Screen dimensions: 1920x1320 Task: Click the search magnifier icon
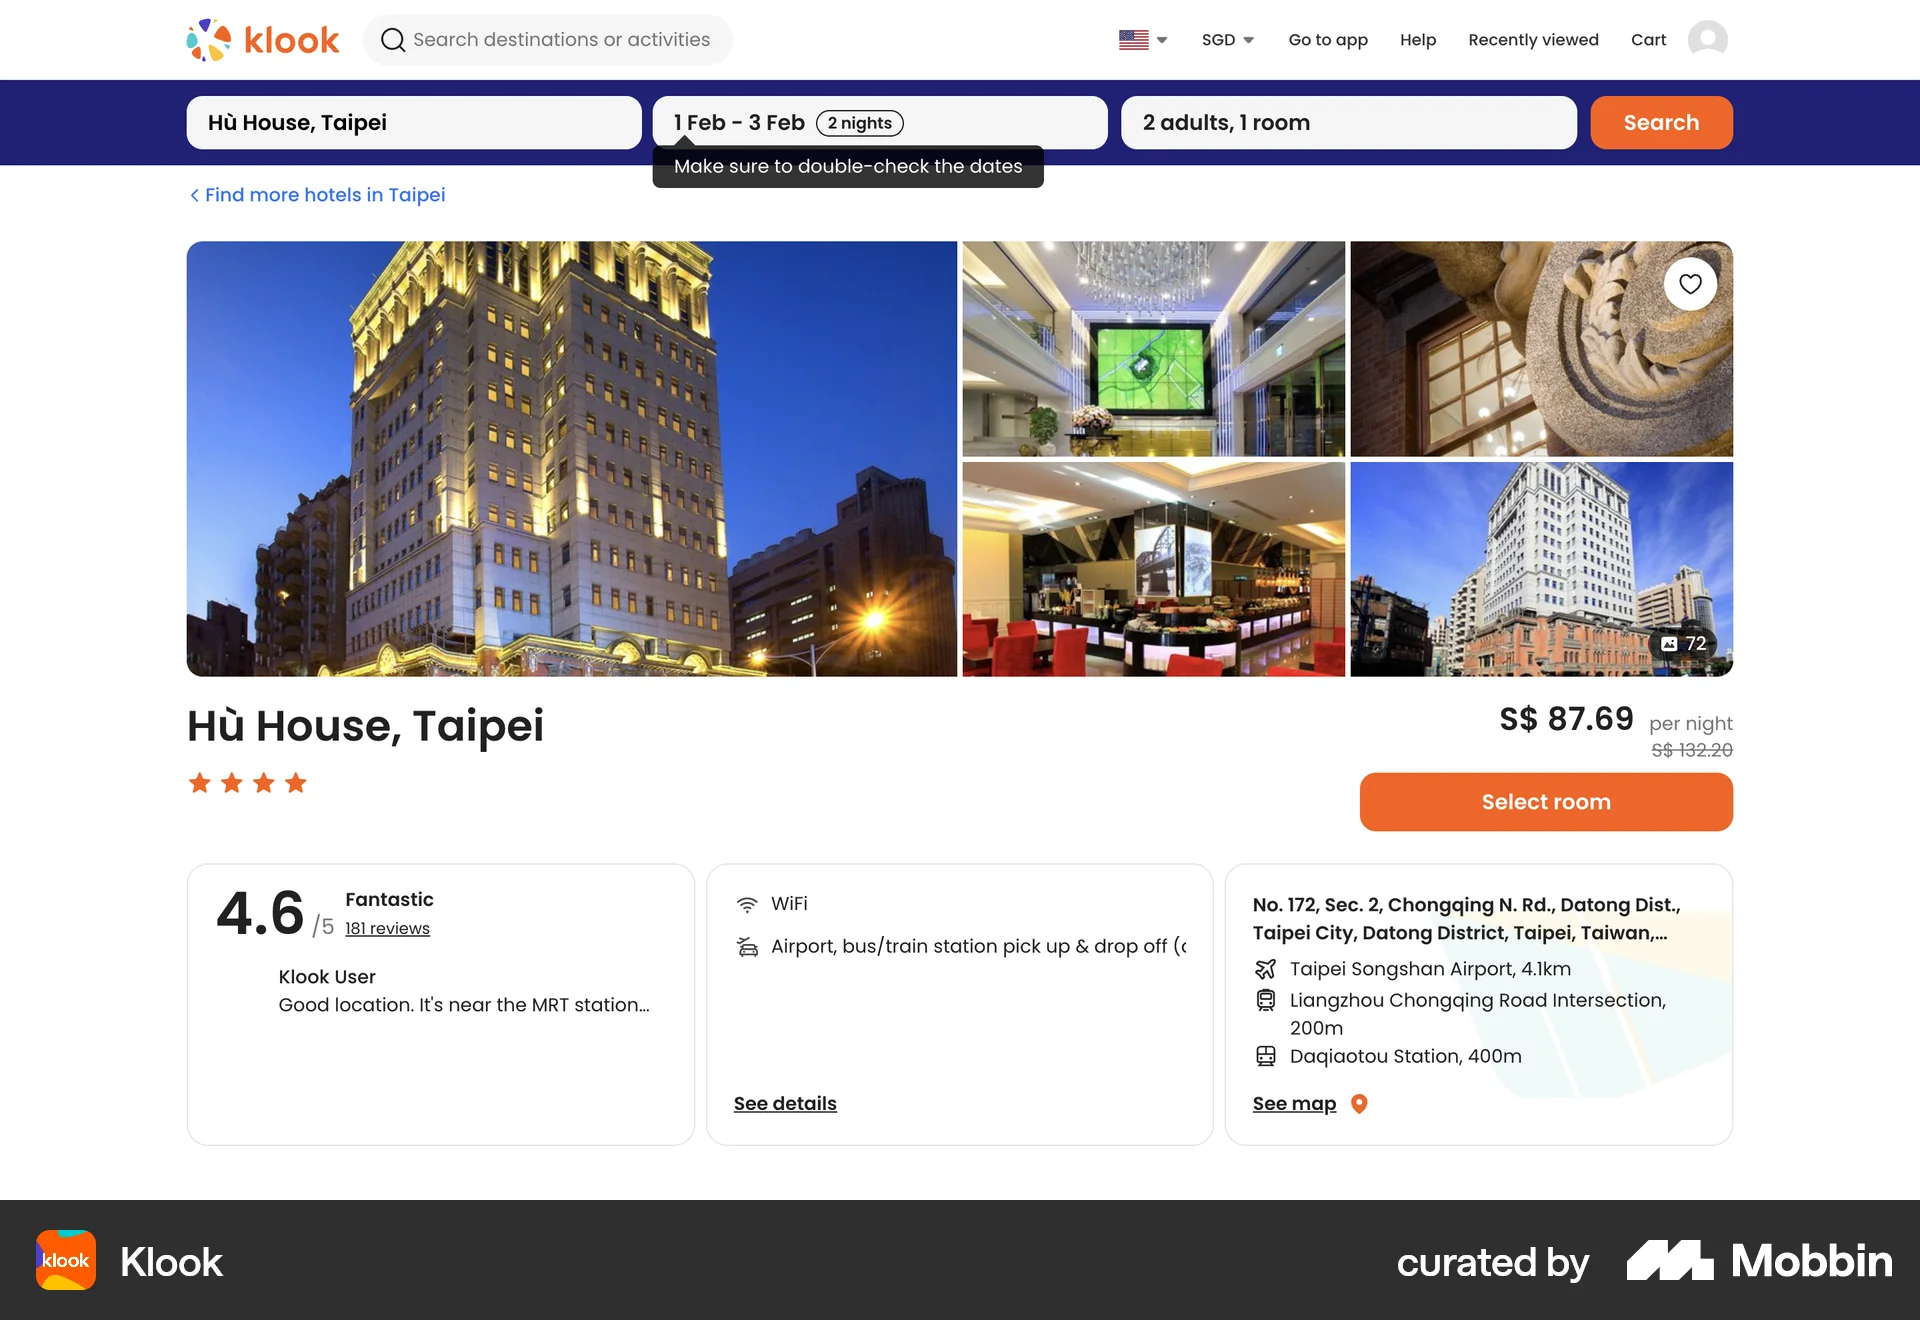393,40
